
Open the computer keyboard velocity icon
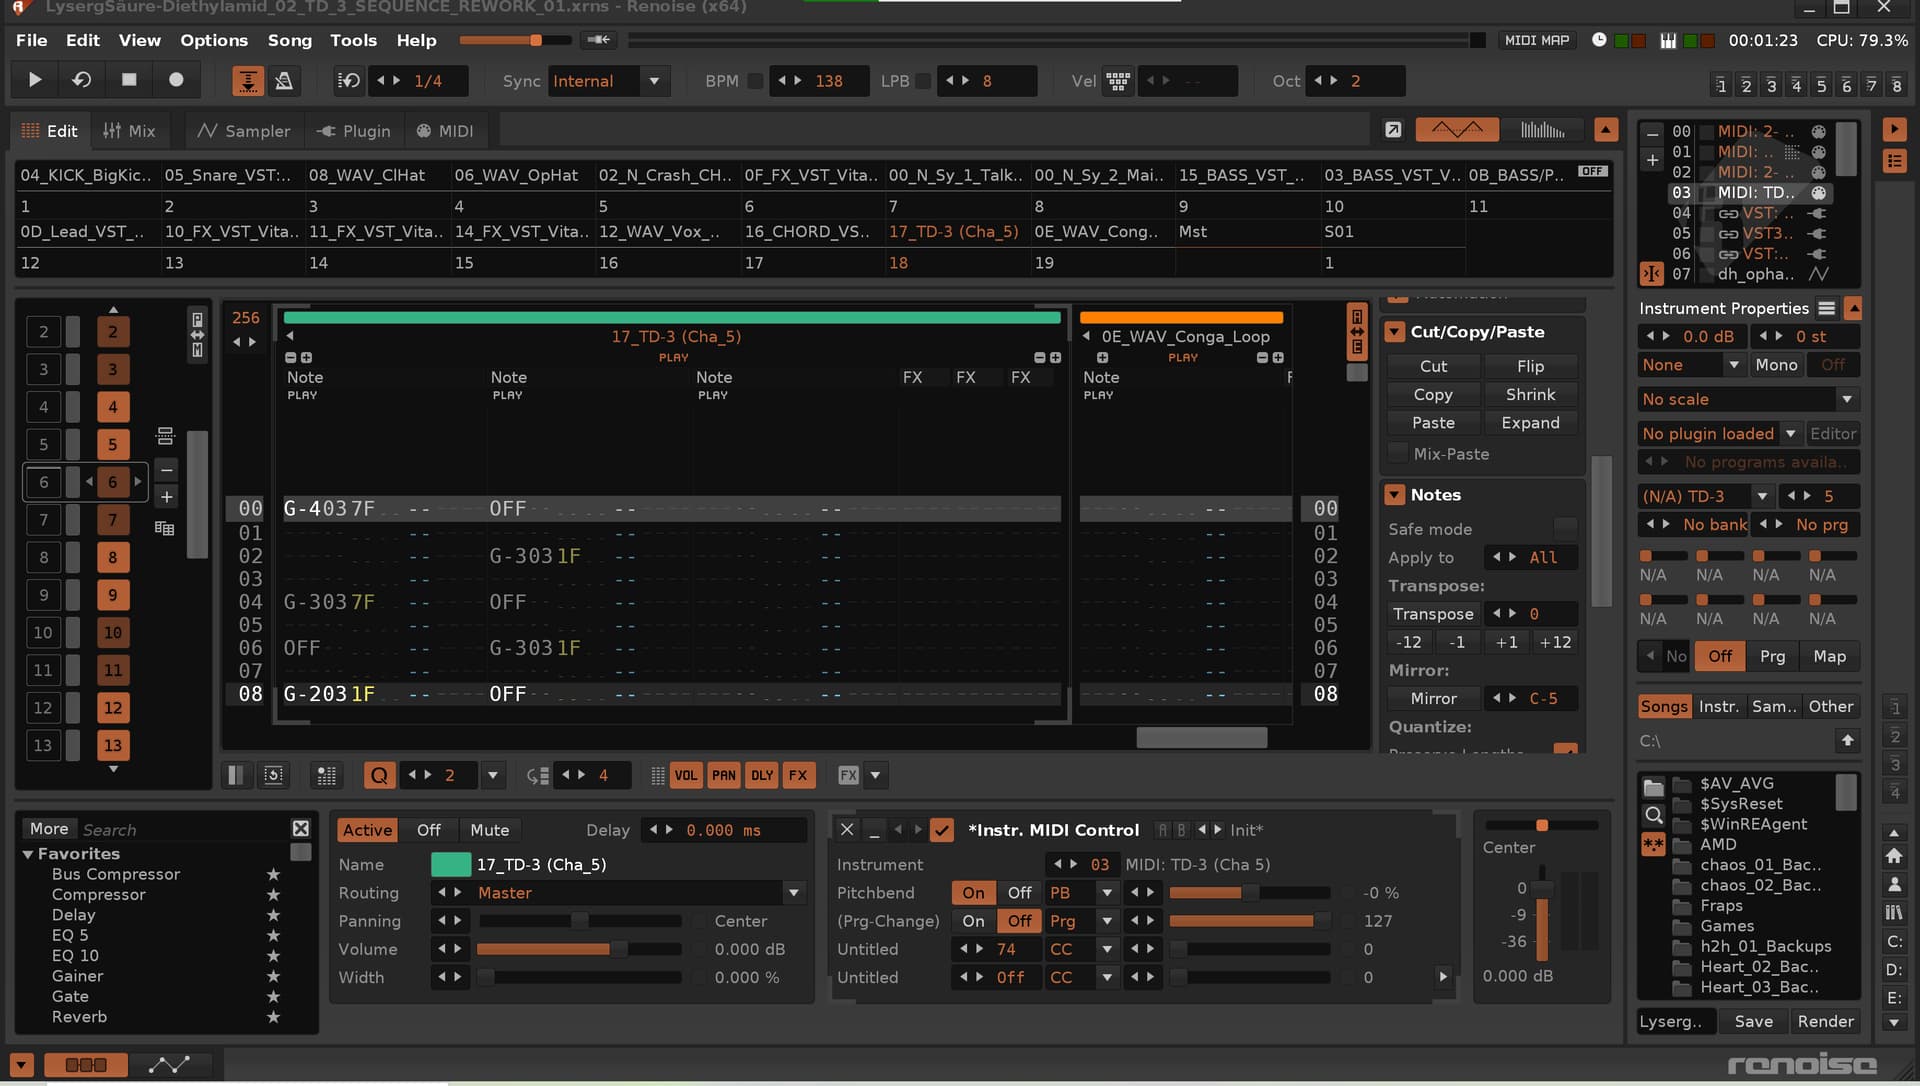pyautogui.click(x=1118, y=81)
